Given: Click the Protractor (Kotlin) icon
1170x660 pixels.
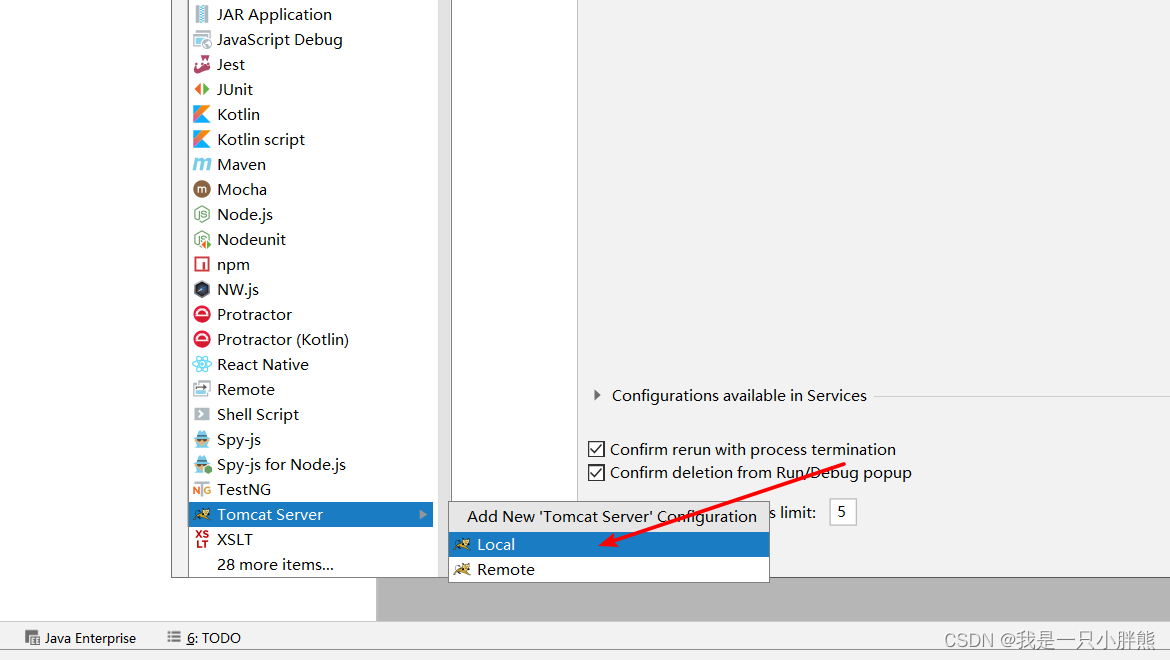Looking at the screenshot, I should [x=201, y=339].
